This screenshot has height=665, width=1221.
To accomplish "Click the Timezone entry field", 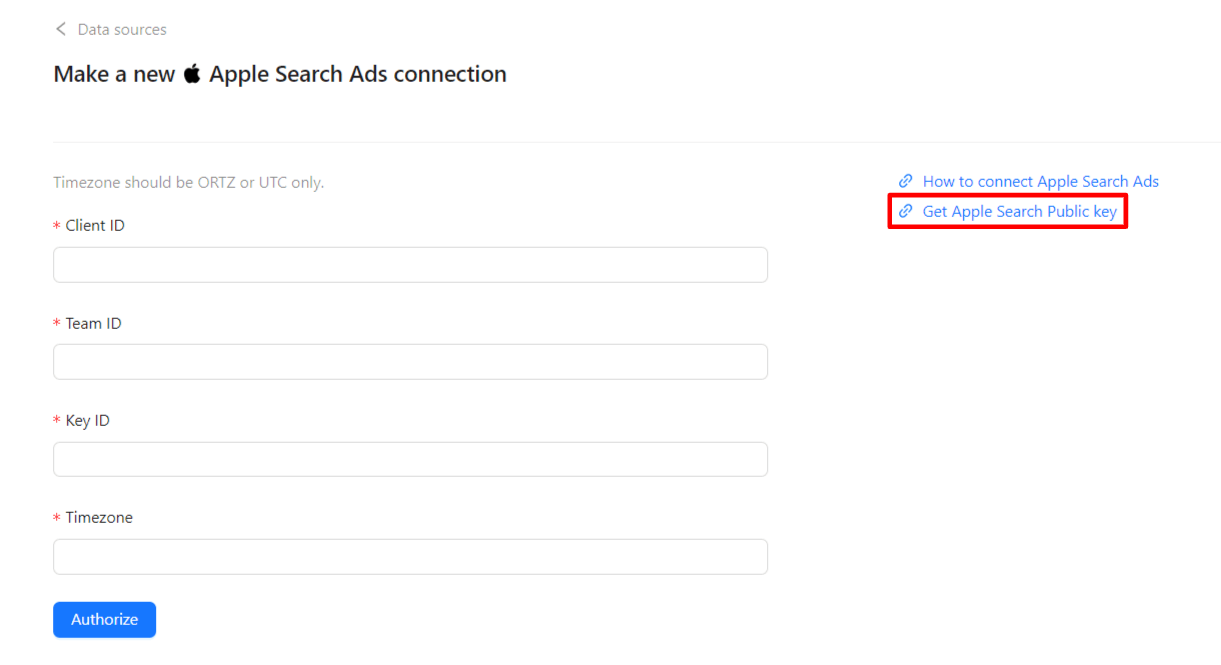I will (x=410, y=556).
